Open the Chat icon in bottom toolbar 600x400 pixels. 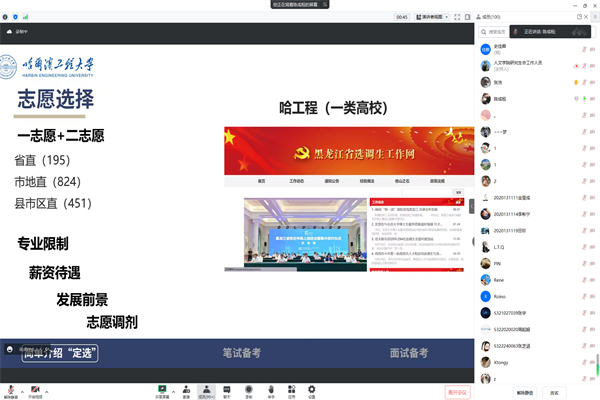[226, 388]
